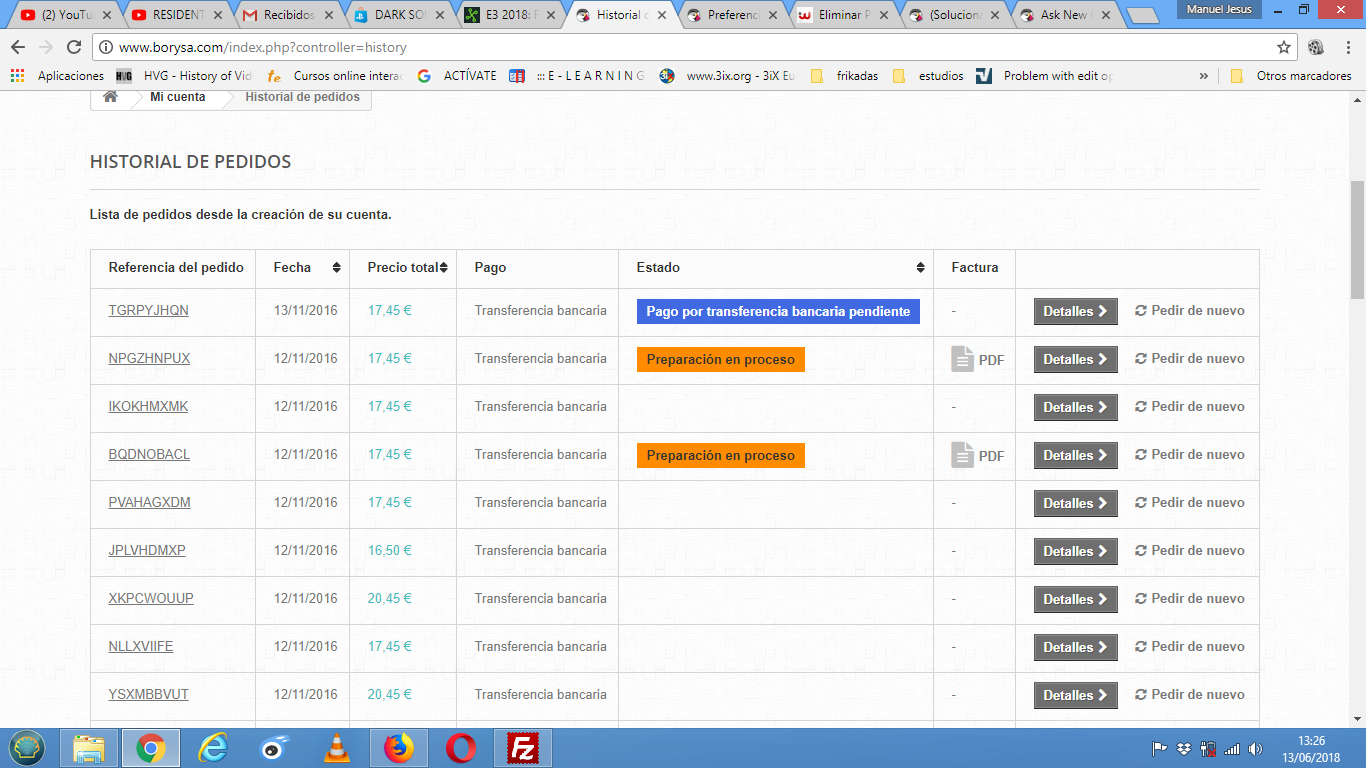
Task: Go to Mi cuenta breadcrumb
Action: 178,97
